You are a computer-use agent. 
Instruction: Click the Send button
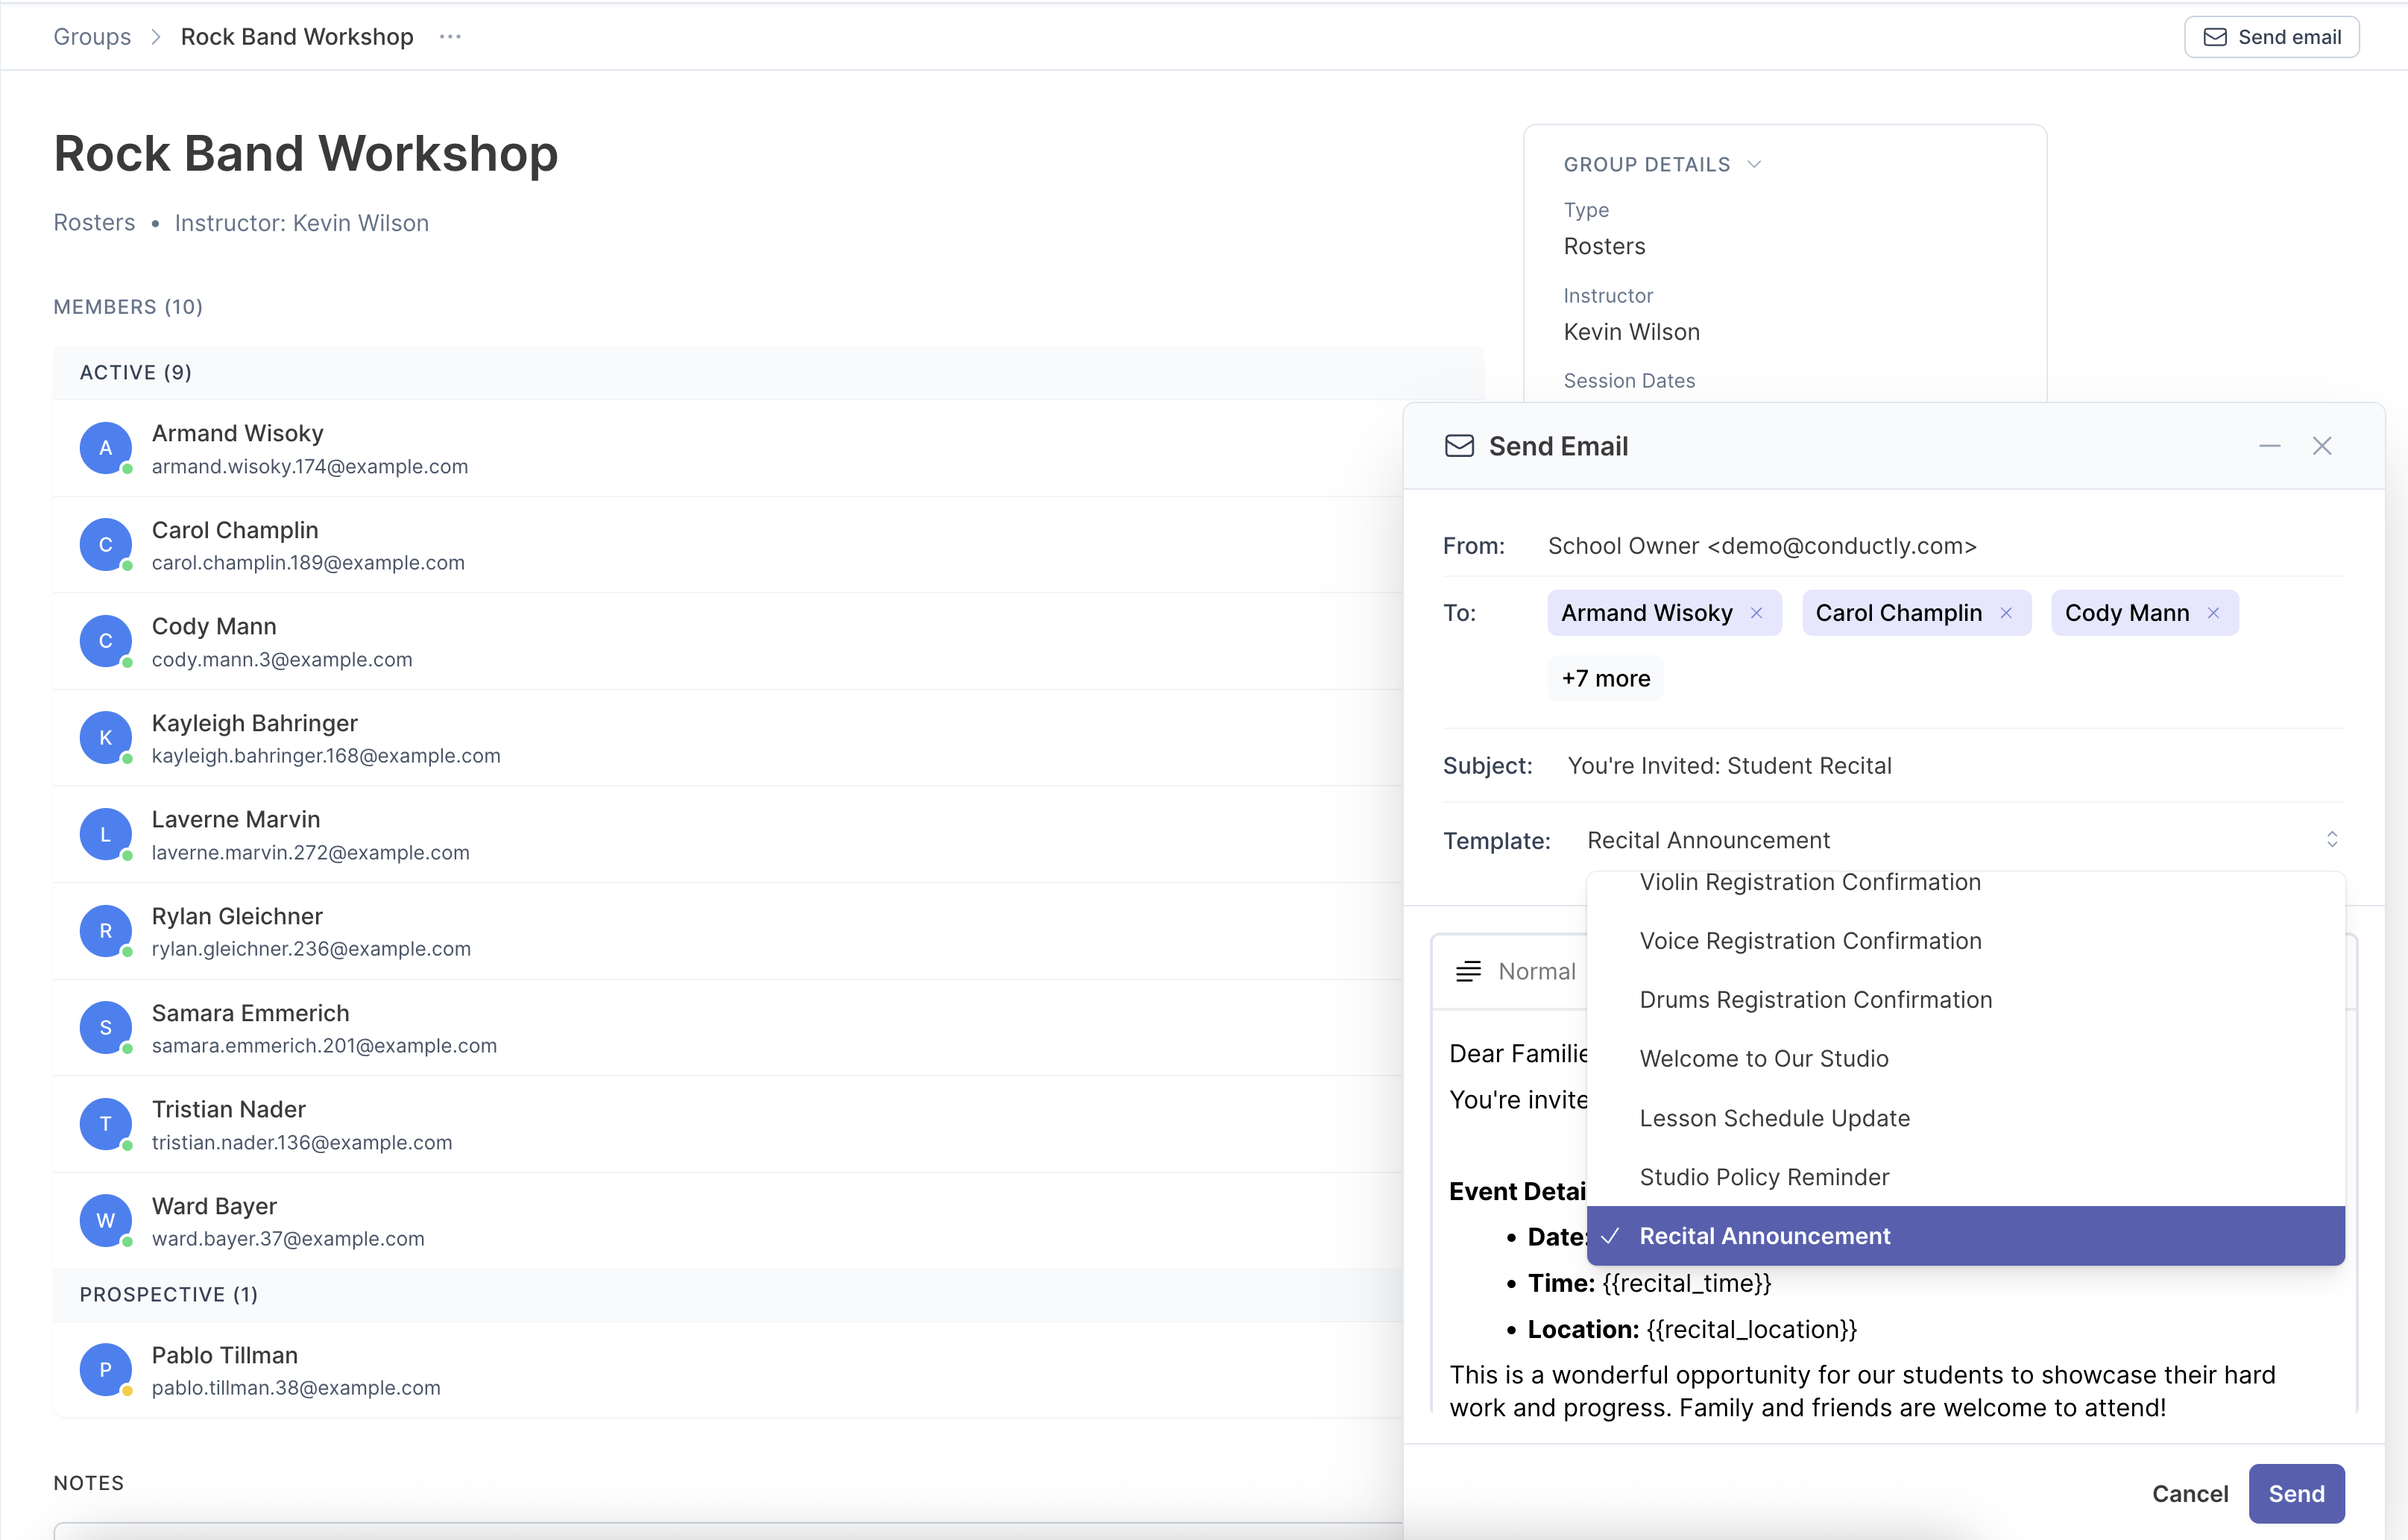click(x=2296, y=1493)
